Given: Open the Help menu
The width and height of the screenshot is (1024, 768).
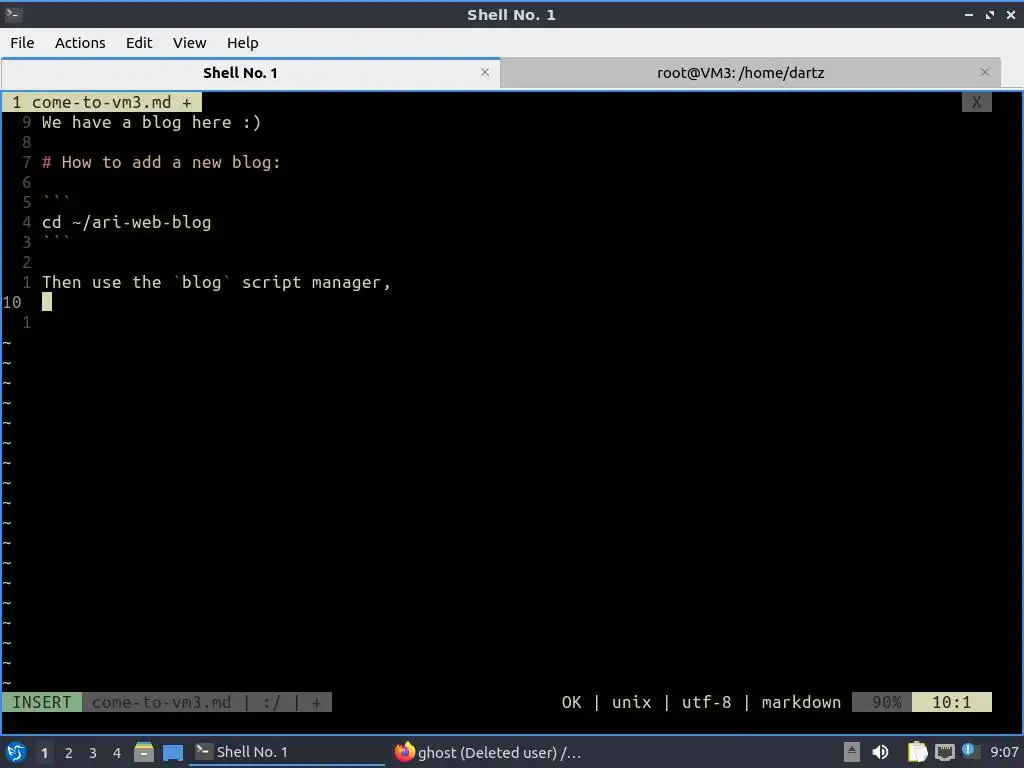Looking at the screenshot, I should 242,43.
